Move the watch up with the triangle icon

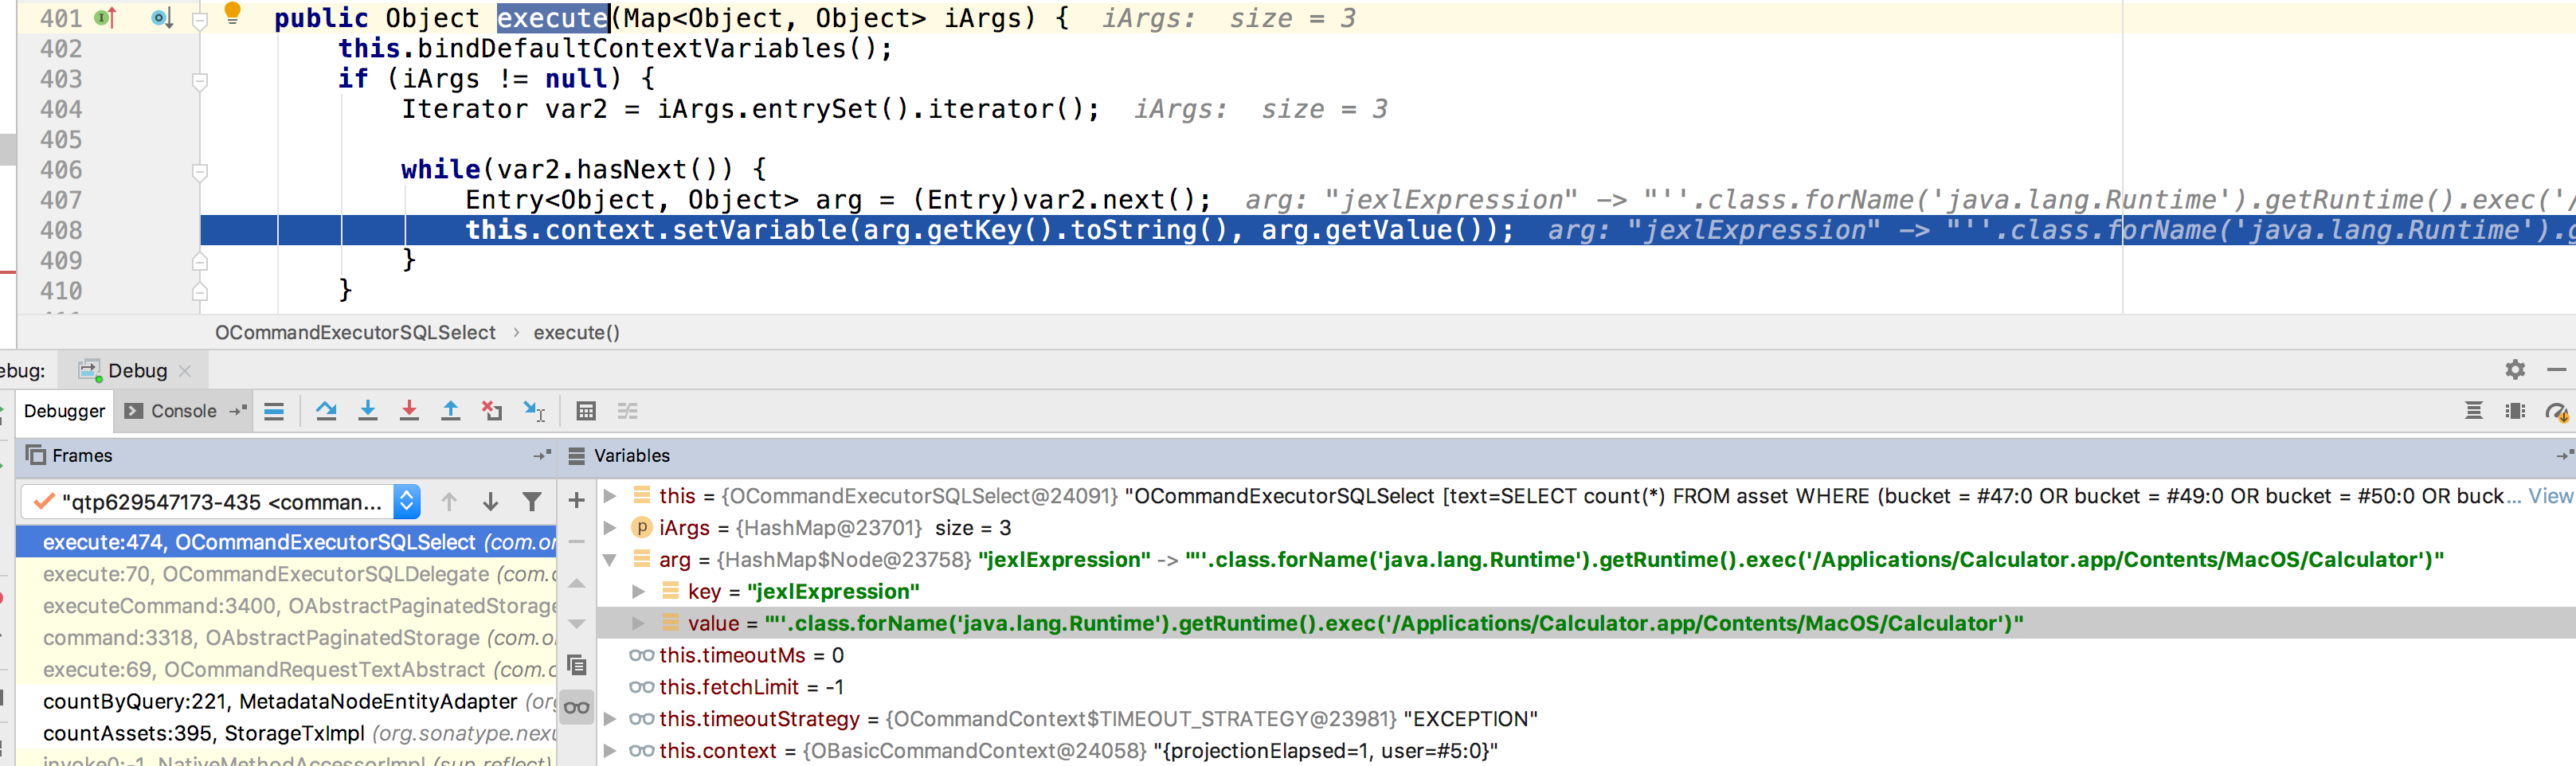[x=576, y=583]
